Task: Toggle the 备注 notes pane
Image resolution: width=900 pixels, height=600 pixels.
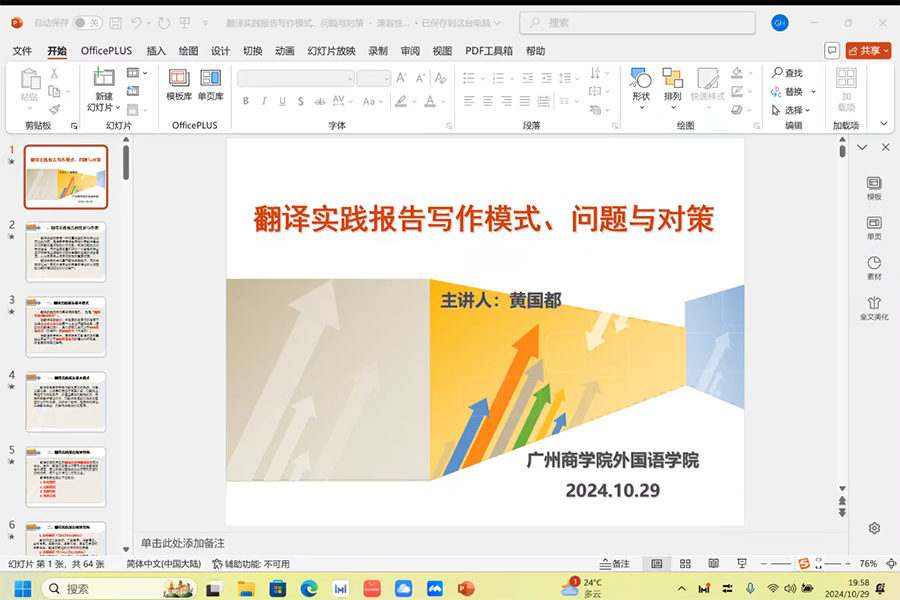Action: pos(614,564)
